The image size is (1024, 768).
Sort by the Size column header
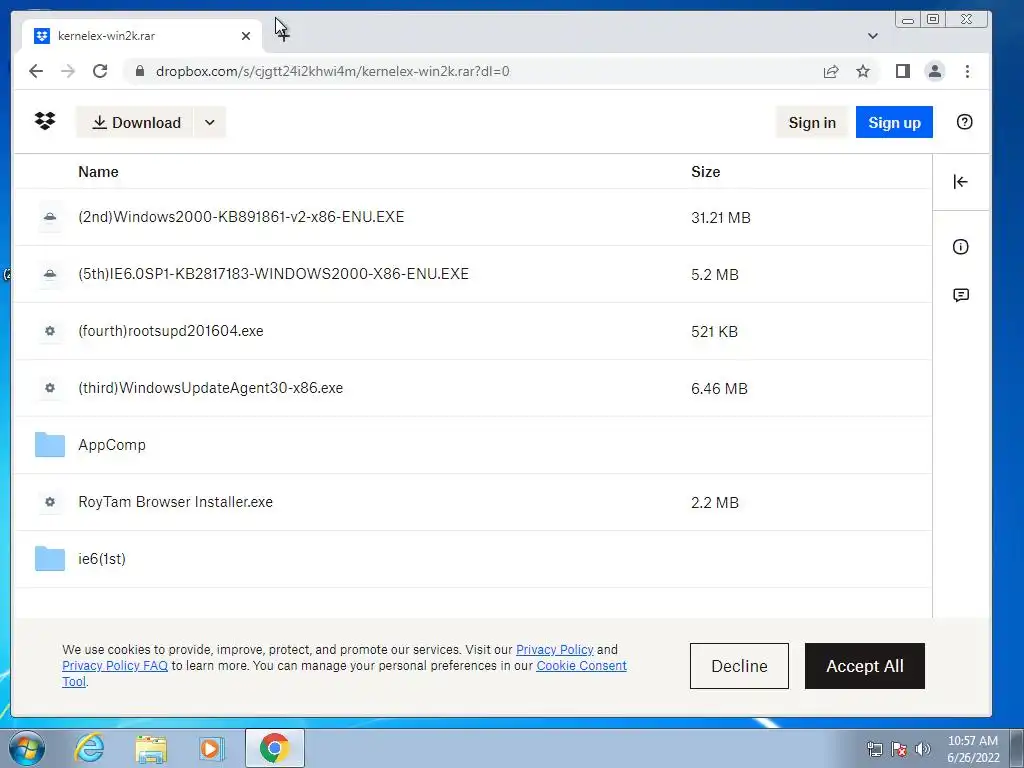tap(705, 172)
